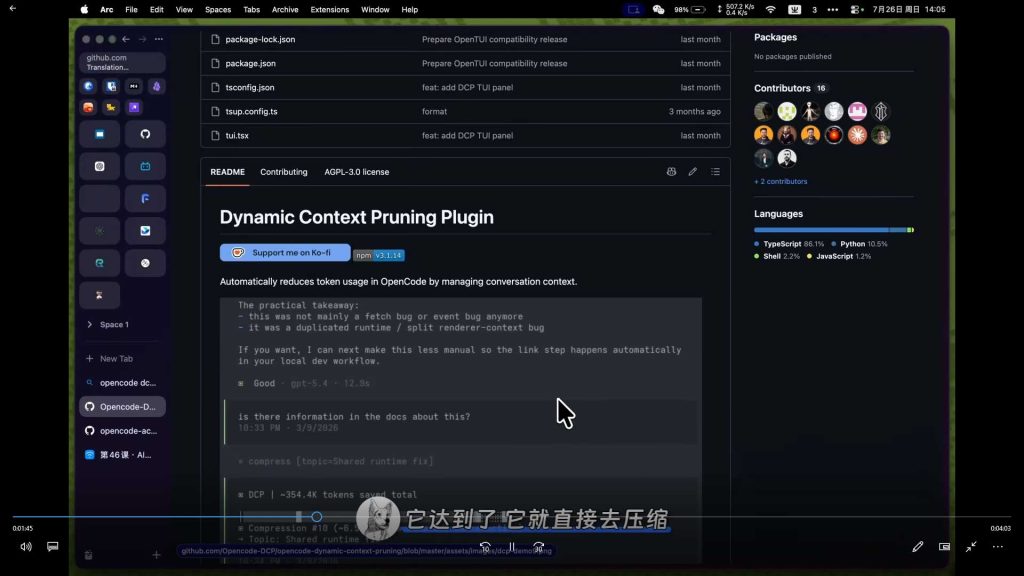Screen dimensions: 1024x576
Task: Click the pink robot contributor avatar
Action: click(x=857, y=112)
